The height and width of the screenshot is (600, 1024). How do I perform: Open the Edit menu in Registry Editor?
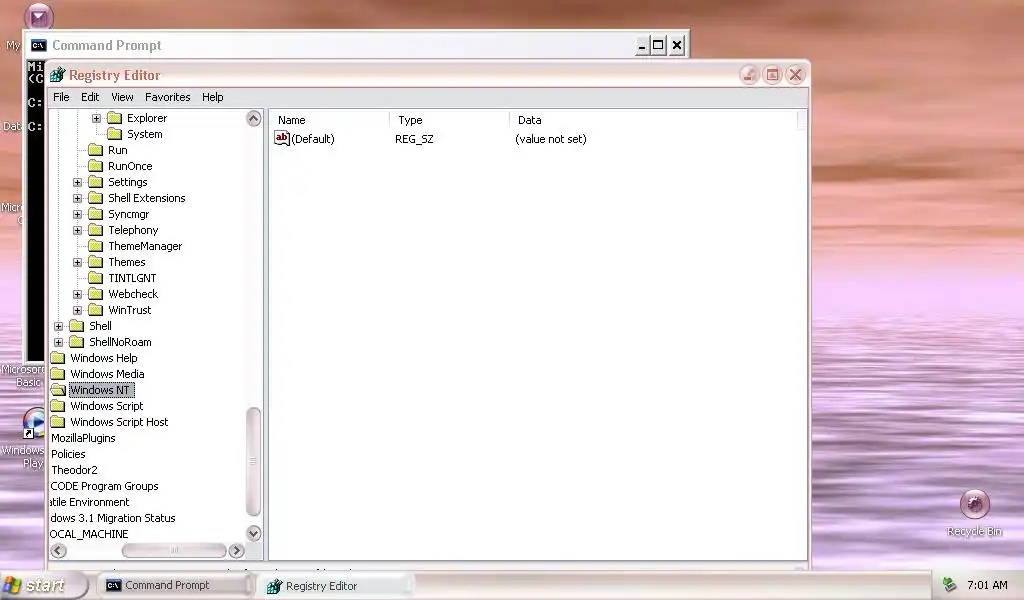tap(90, 97)
